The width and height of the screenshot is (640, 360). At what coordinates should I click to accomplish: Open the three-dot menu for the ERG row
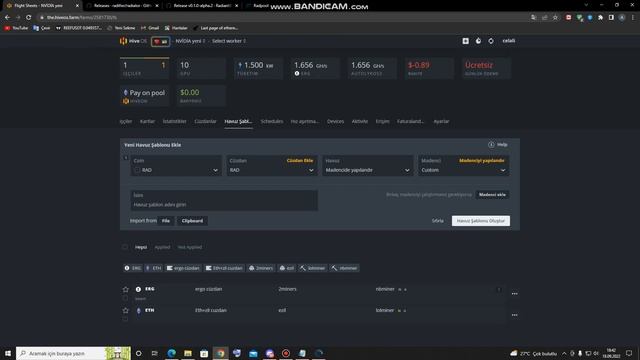point(514,293)
